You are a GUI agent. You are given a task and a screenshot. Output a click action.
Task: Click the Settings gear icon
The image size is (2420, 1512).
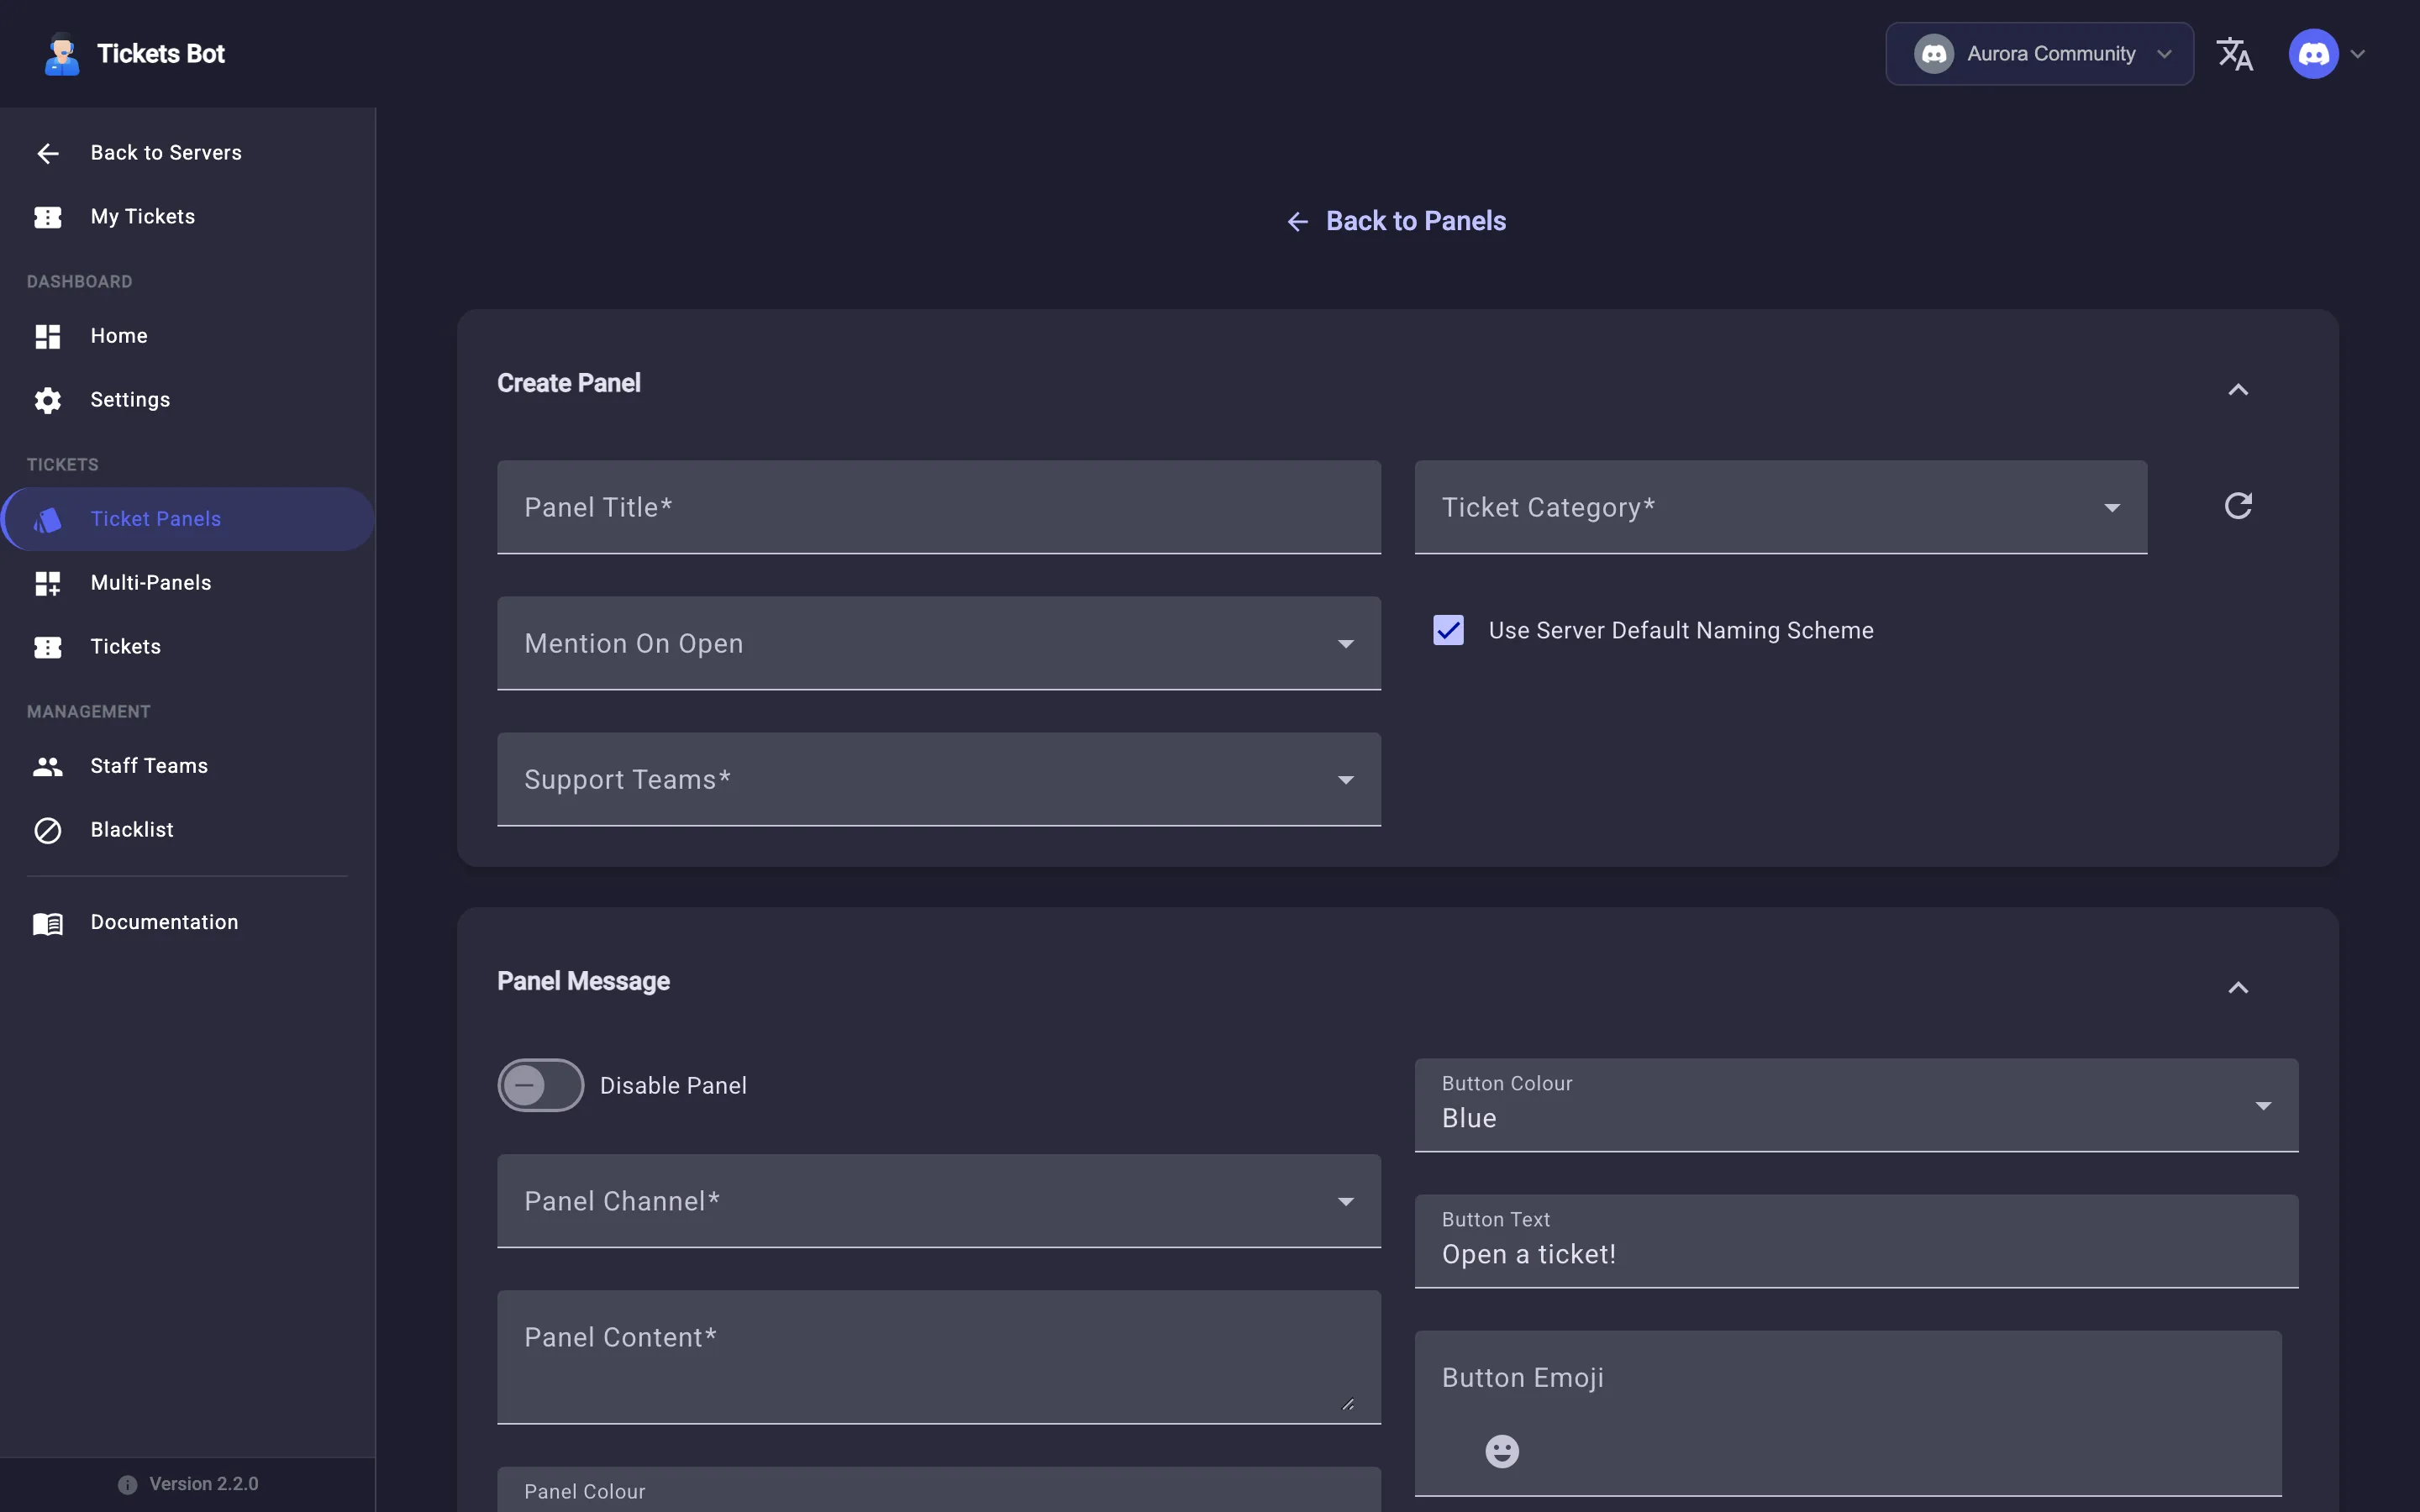48,400
